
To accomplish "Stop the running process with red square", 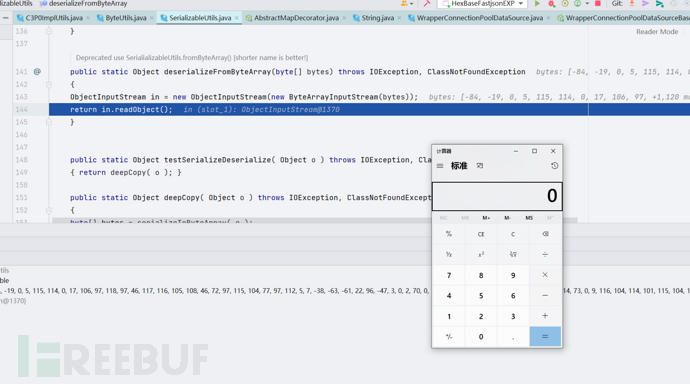I will click(x=598, y=4).
